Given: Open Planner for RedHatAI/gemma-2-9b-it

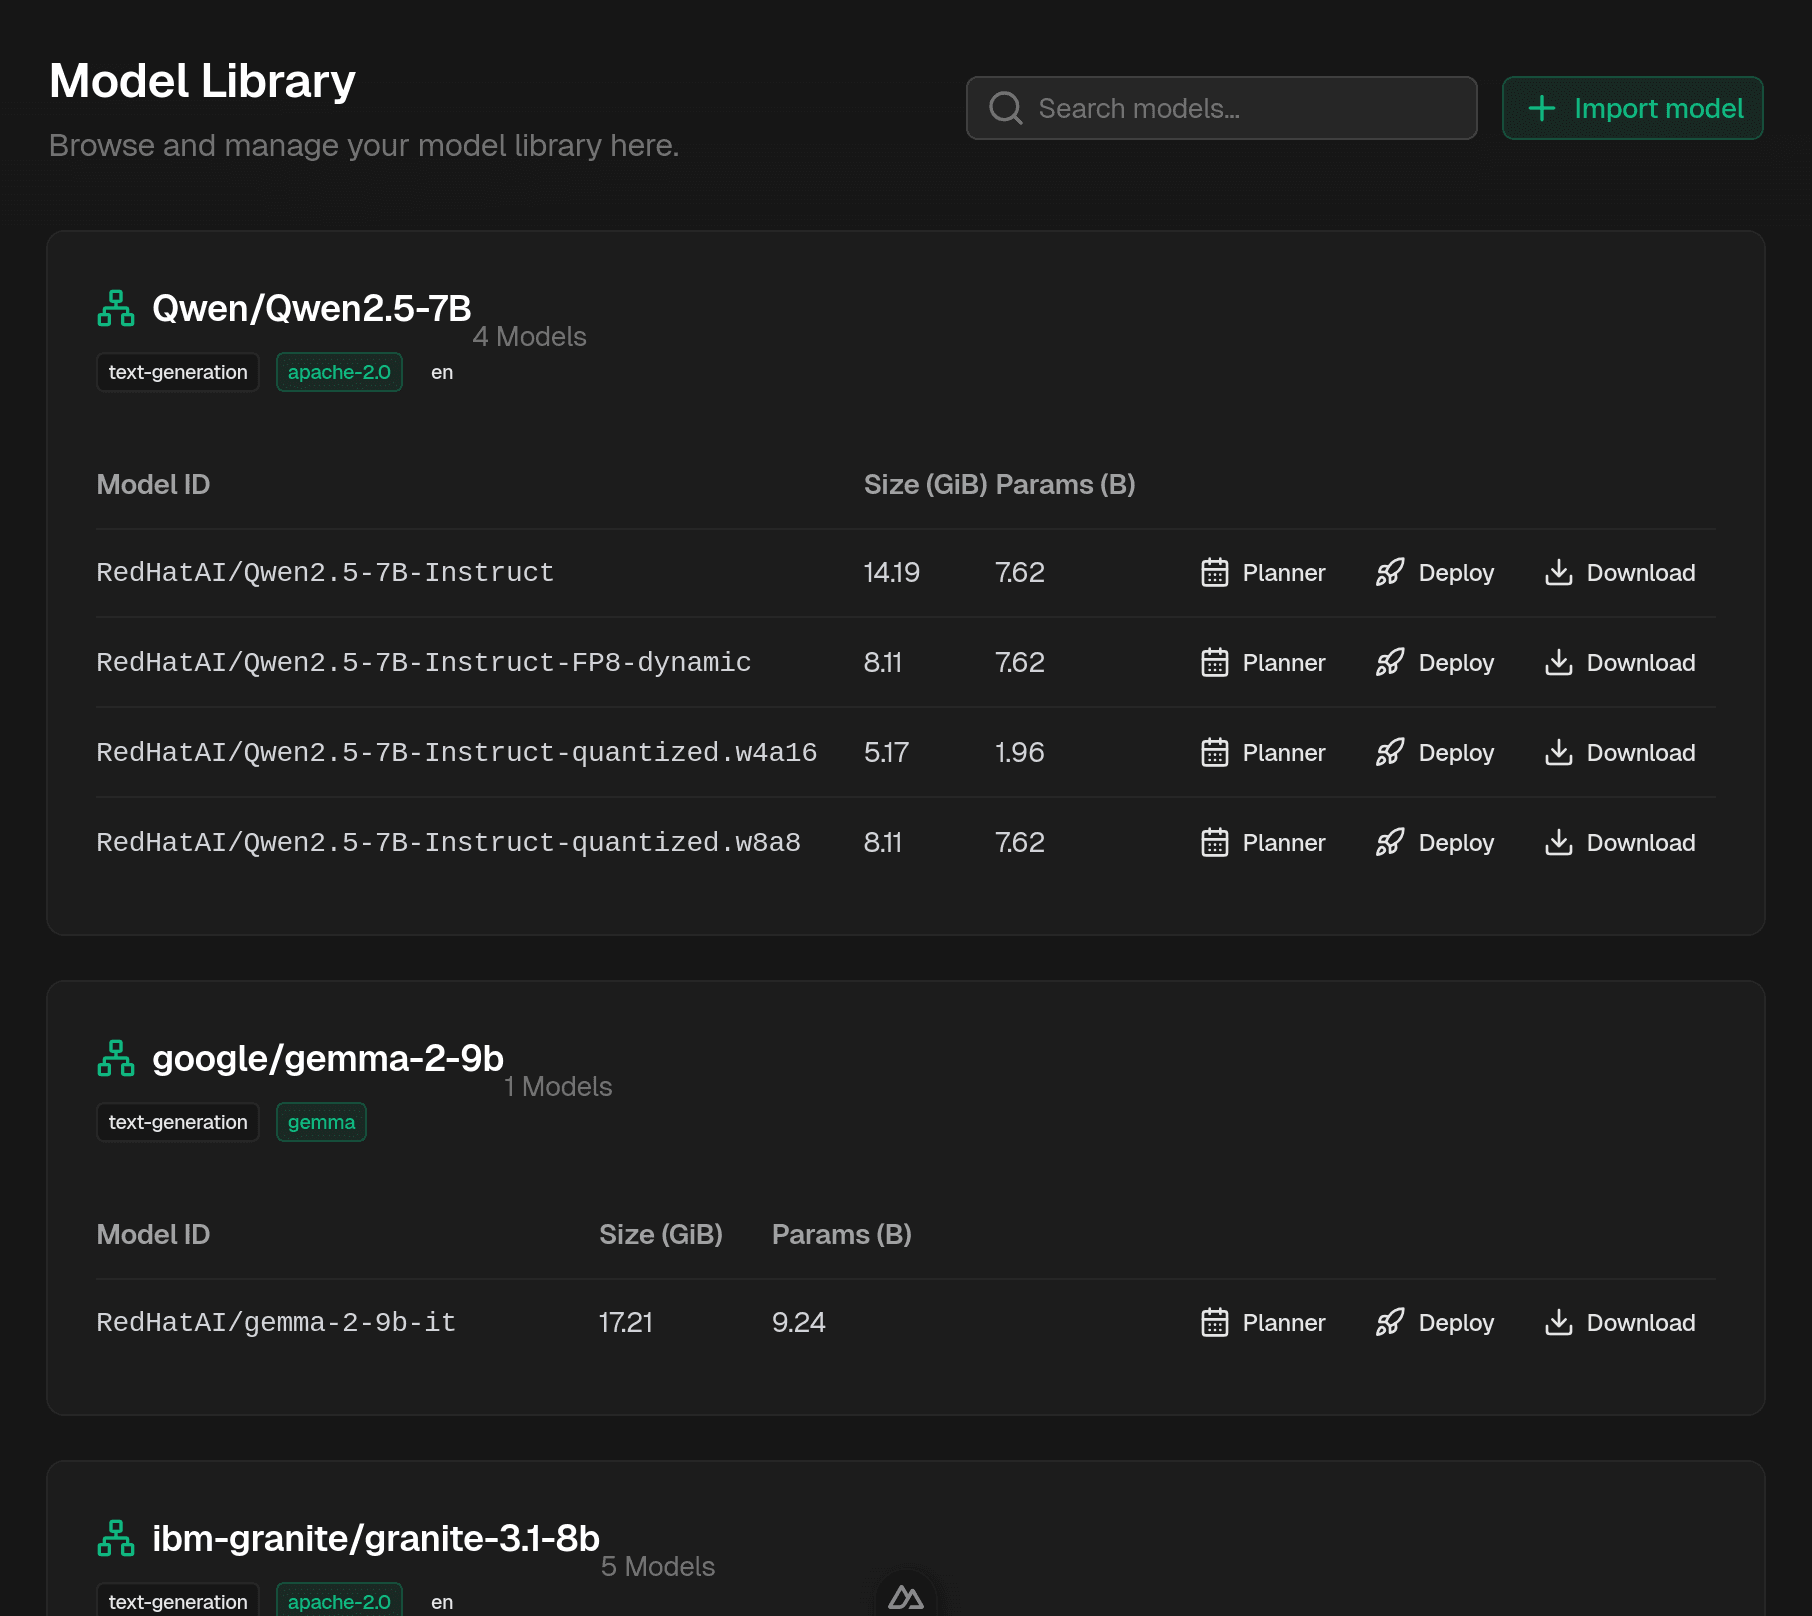Looking at the screenshot, I should pos(1264,1323).
